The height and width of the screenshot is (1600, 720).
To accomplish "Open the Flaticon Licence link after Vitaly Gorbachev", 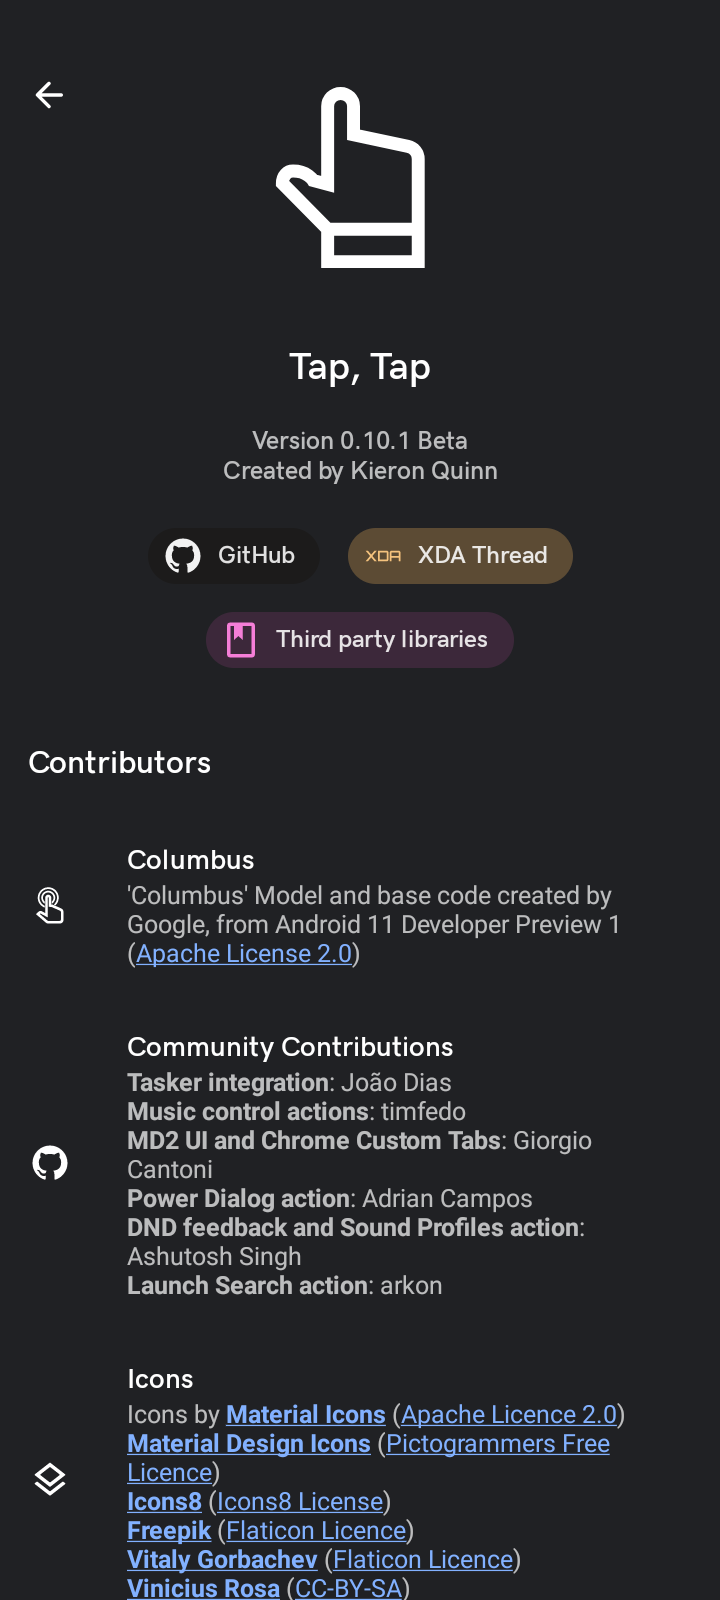I will click(423, 1559).
